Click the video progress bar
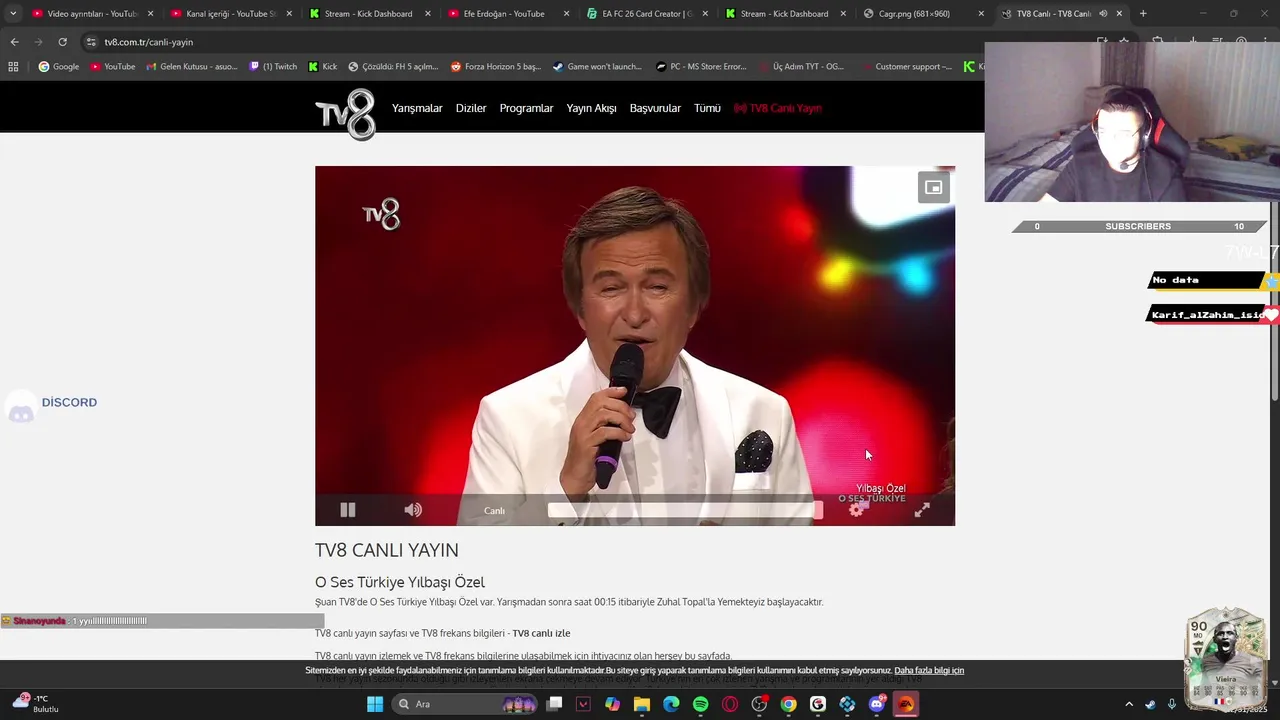The height and width of the screenshot is (720, 1280). pyautogui.click(x=685, y=510)
